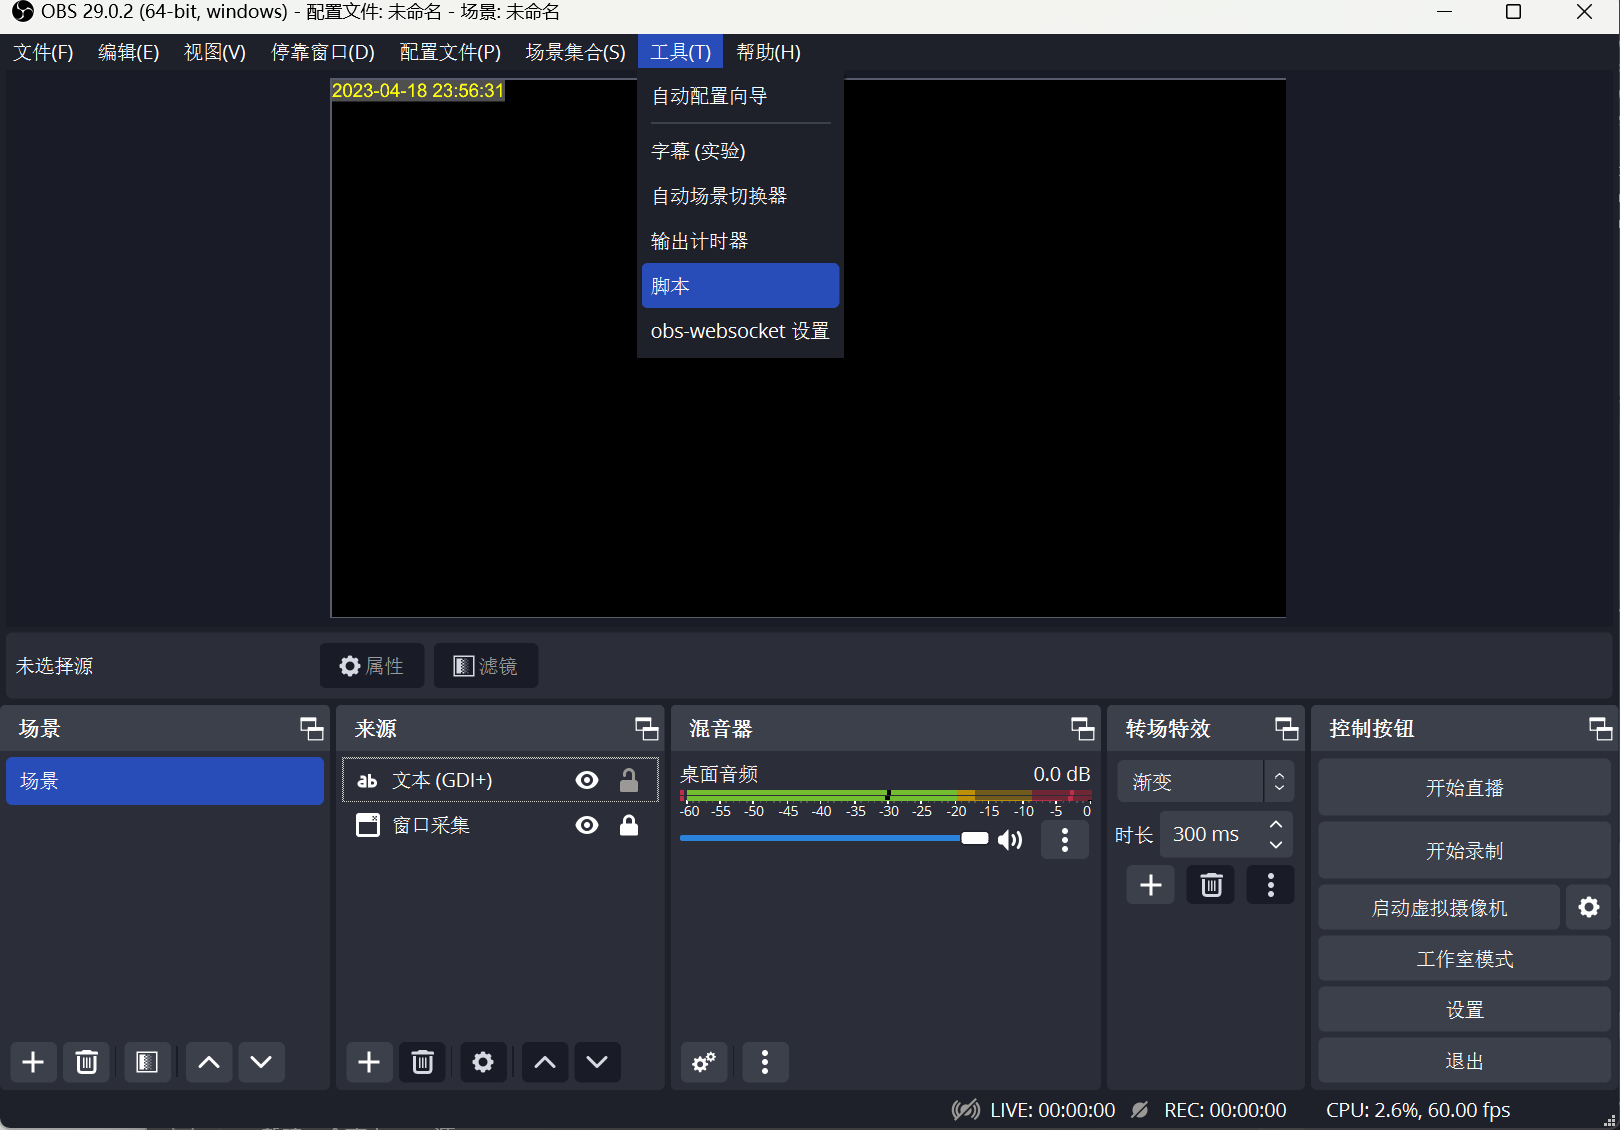
Task: Move scene up with arrow icon
Action: pos(209,1062)
